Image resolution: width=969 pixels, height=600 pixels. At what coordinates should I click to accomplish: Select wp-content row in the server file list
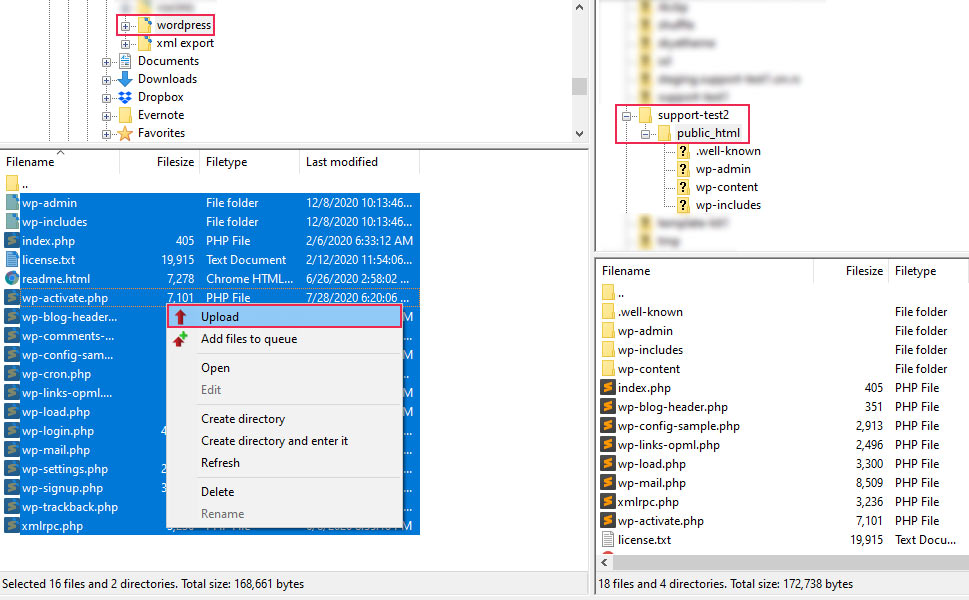pos(782,369)
